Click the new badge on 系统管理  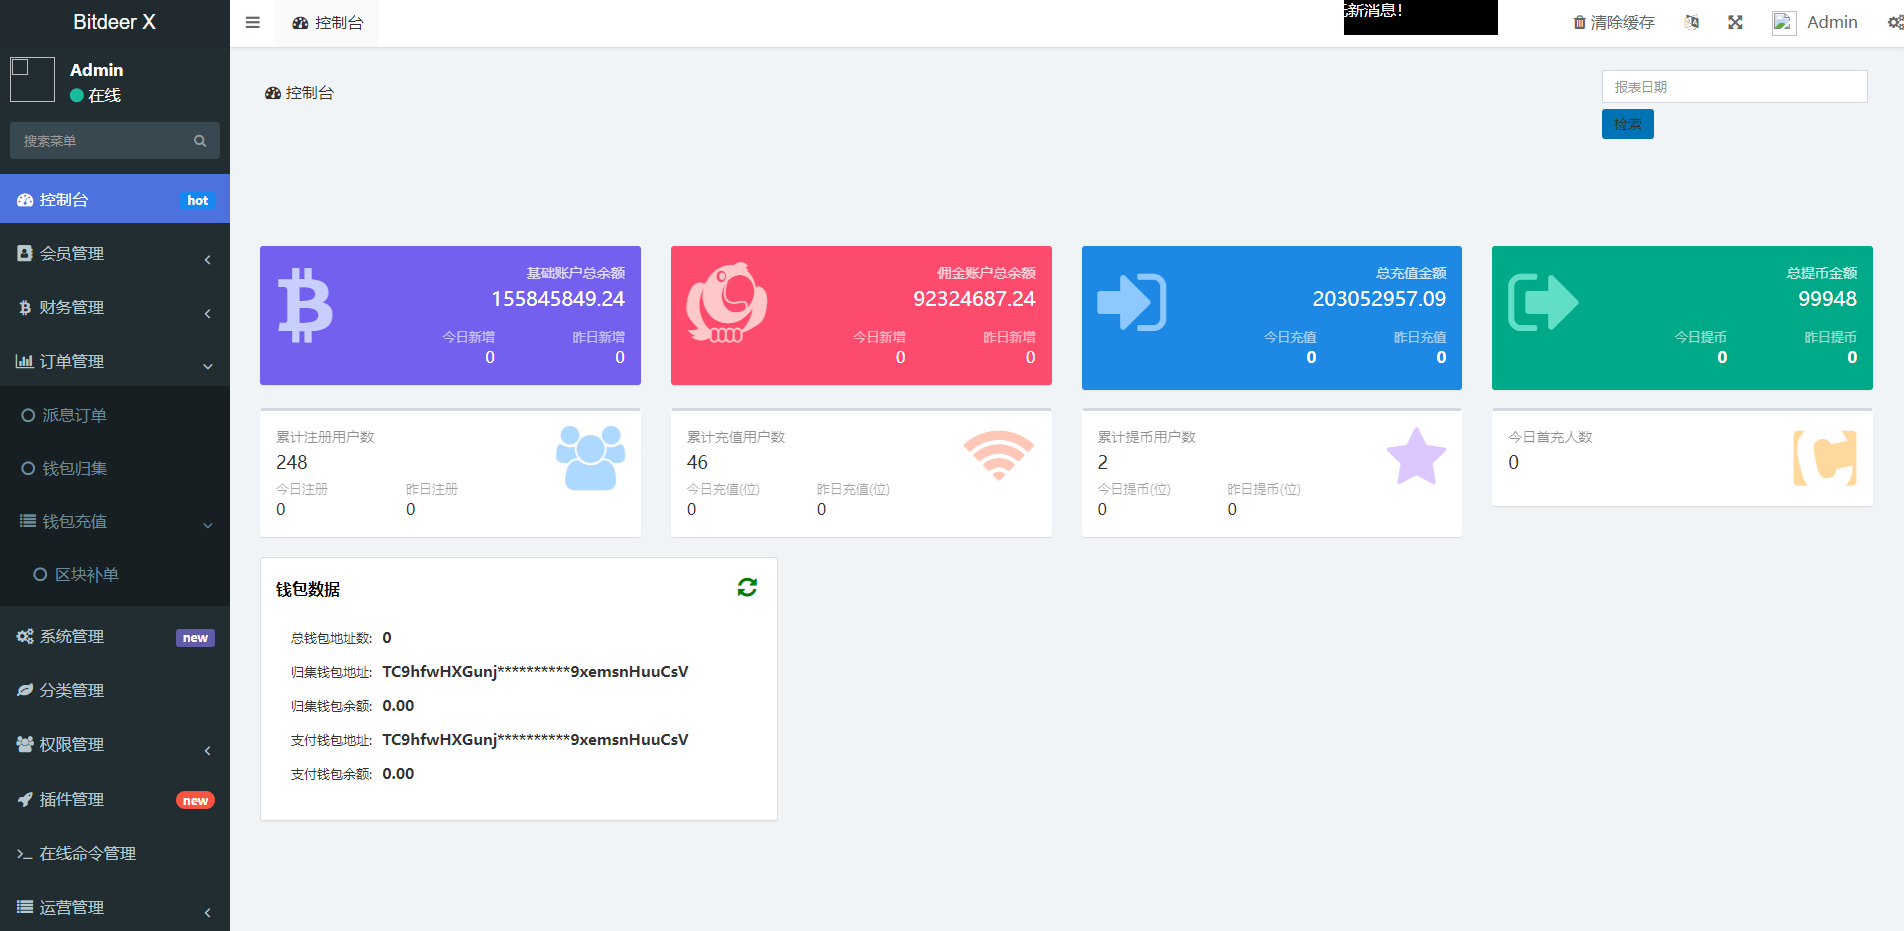click(x=195, y=638)
